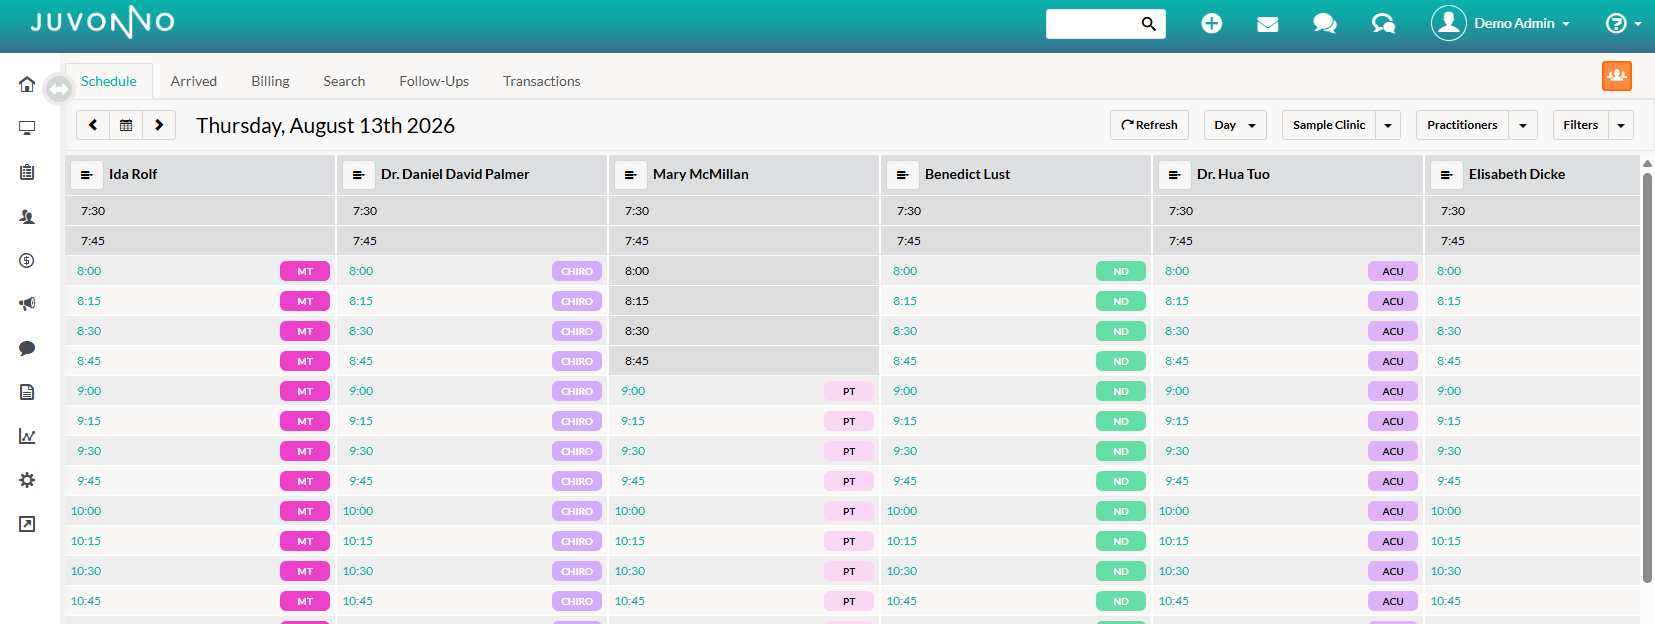Expand the Practitioners dropdown arrow
The height and width of the screenshot is (624, 1655).
tap(1523, 125)
